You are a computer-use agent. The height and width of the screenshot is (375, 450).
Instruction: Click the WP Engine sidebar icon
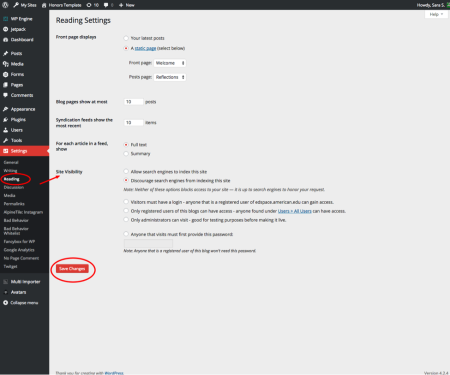5,19
